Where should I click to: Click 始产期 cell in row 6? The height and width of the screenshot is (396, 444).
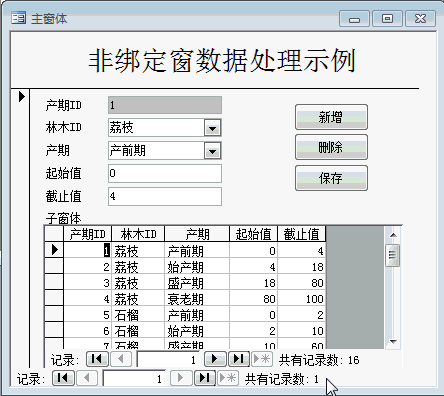[197, 331]
